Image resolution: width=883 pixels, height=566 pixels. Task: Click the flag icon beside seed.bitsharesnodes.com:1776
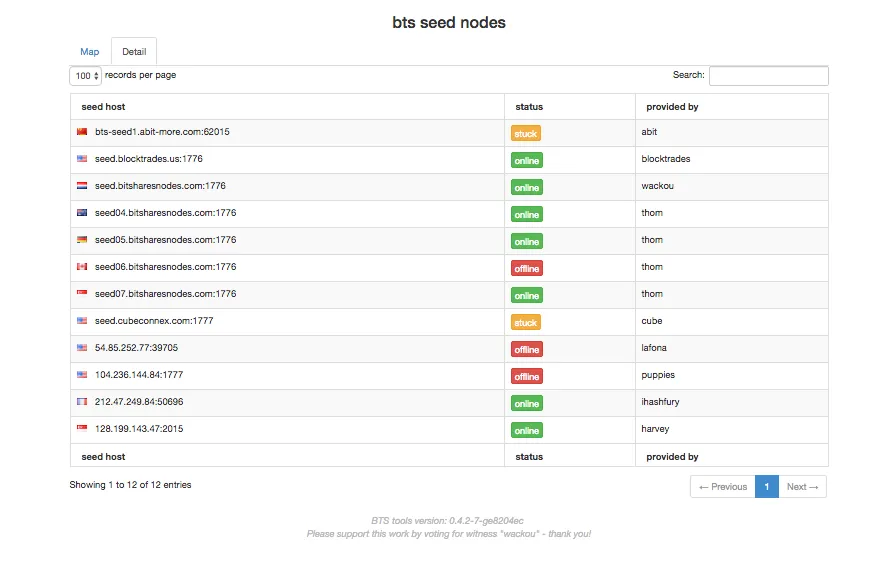click(x=82, y=186)
